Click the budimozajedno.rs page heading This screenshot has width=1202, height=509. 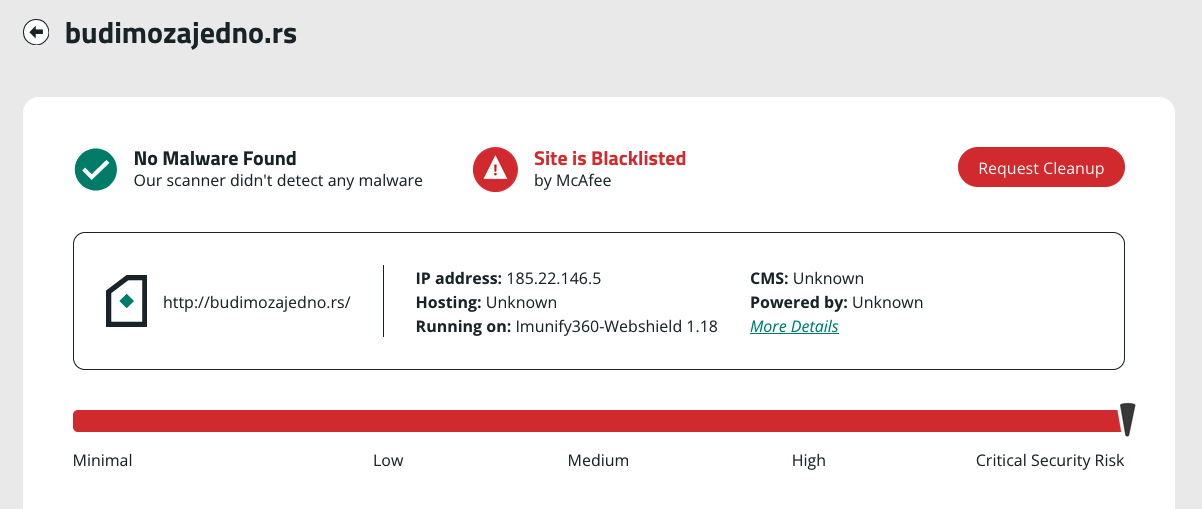(x=181, y=33)
